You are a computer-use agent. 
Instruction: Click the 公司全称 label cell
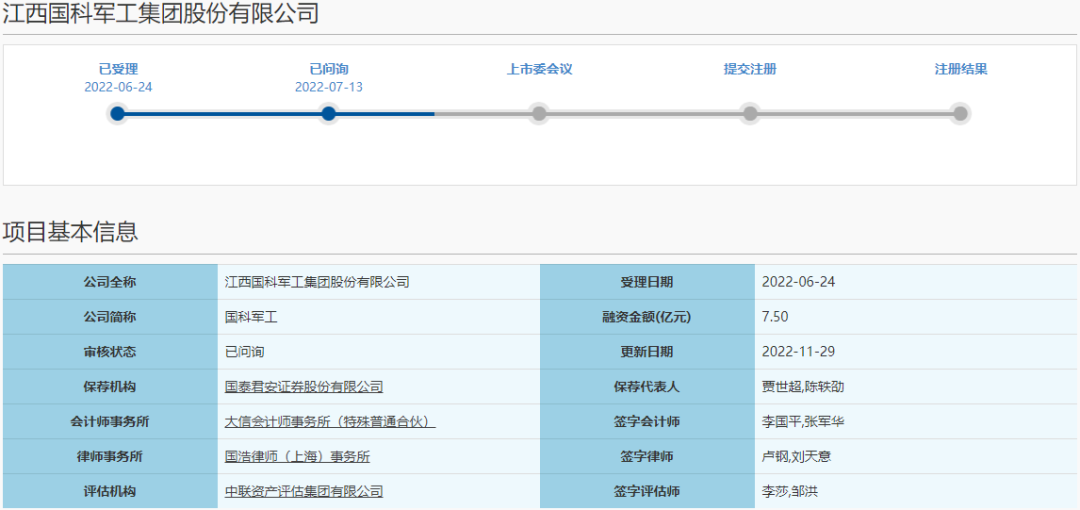[x=110, y=282]
